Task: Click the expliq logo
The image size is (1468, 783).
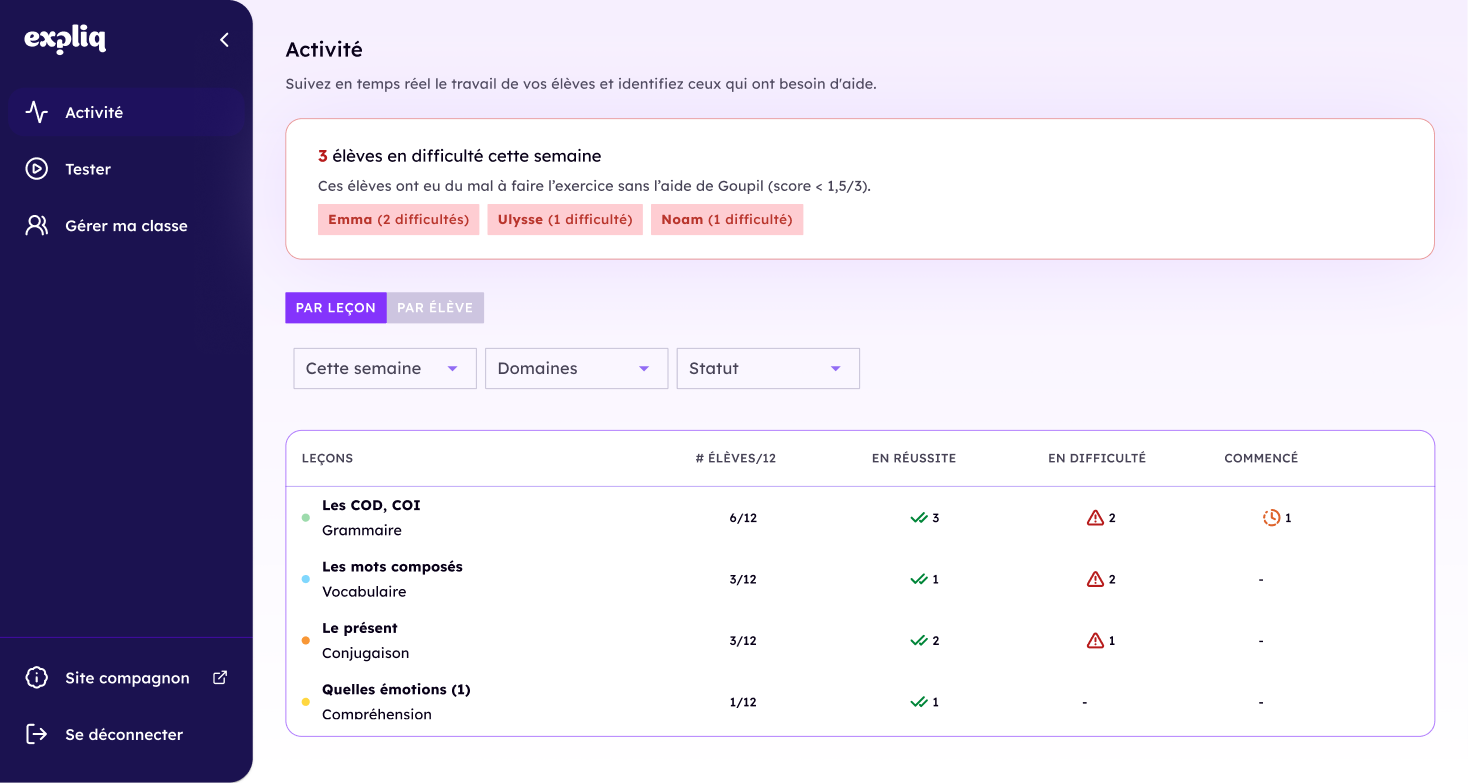Action: [65, 39]
